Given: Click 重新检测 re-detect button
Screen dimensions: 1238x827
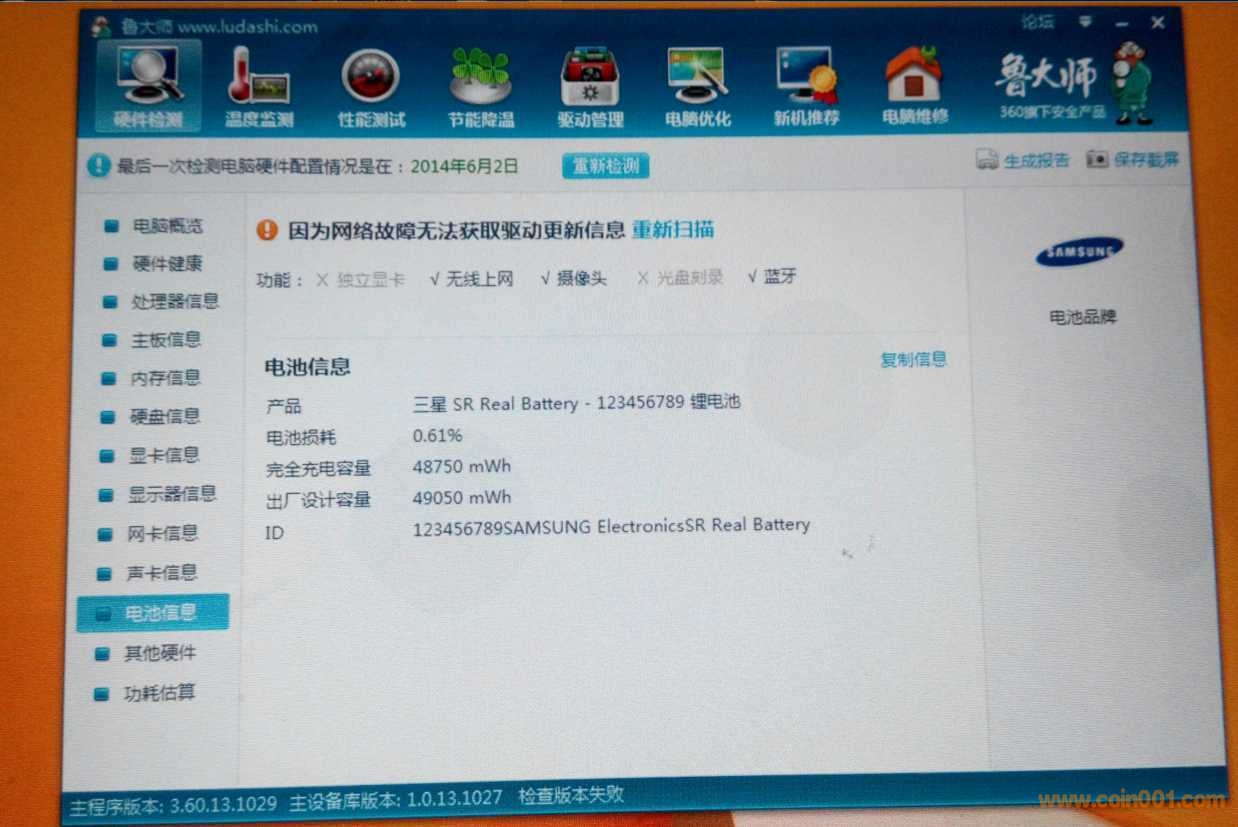Looking at the screenshot, I should coord(605,166).
